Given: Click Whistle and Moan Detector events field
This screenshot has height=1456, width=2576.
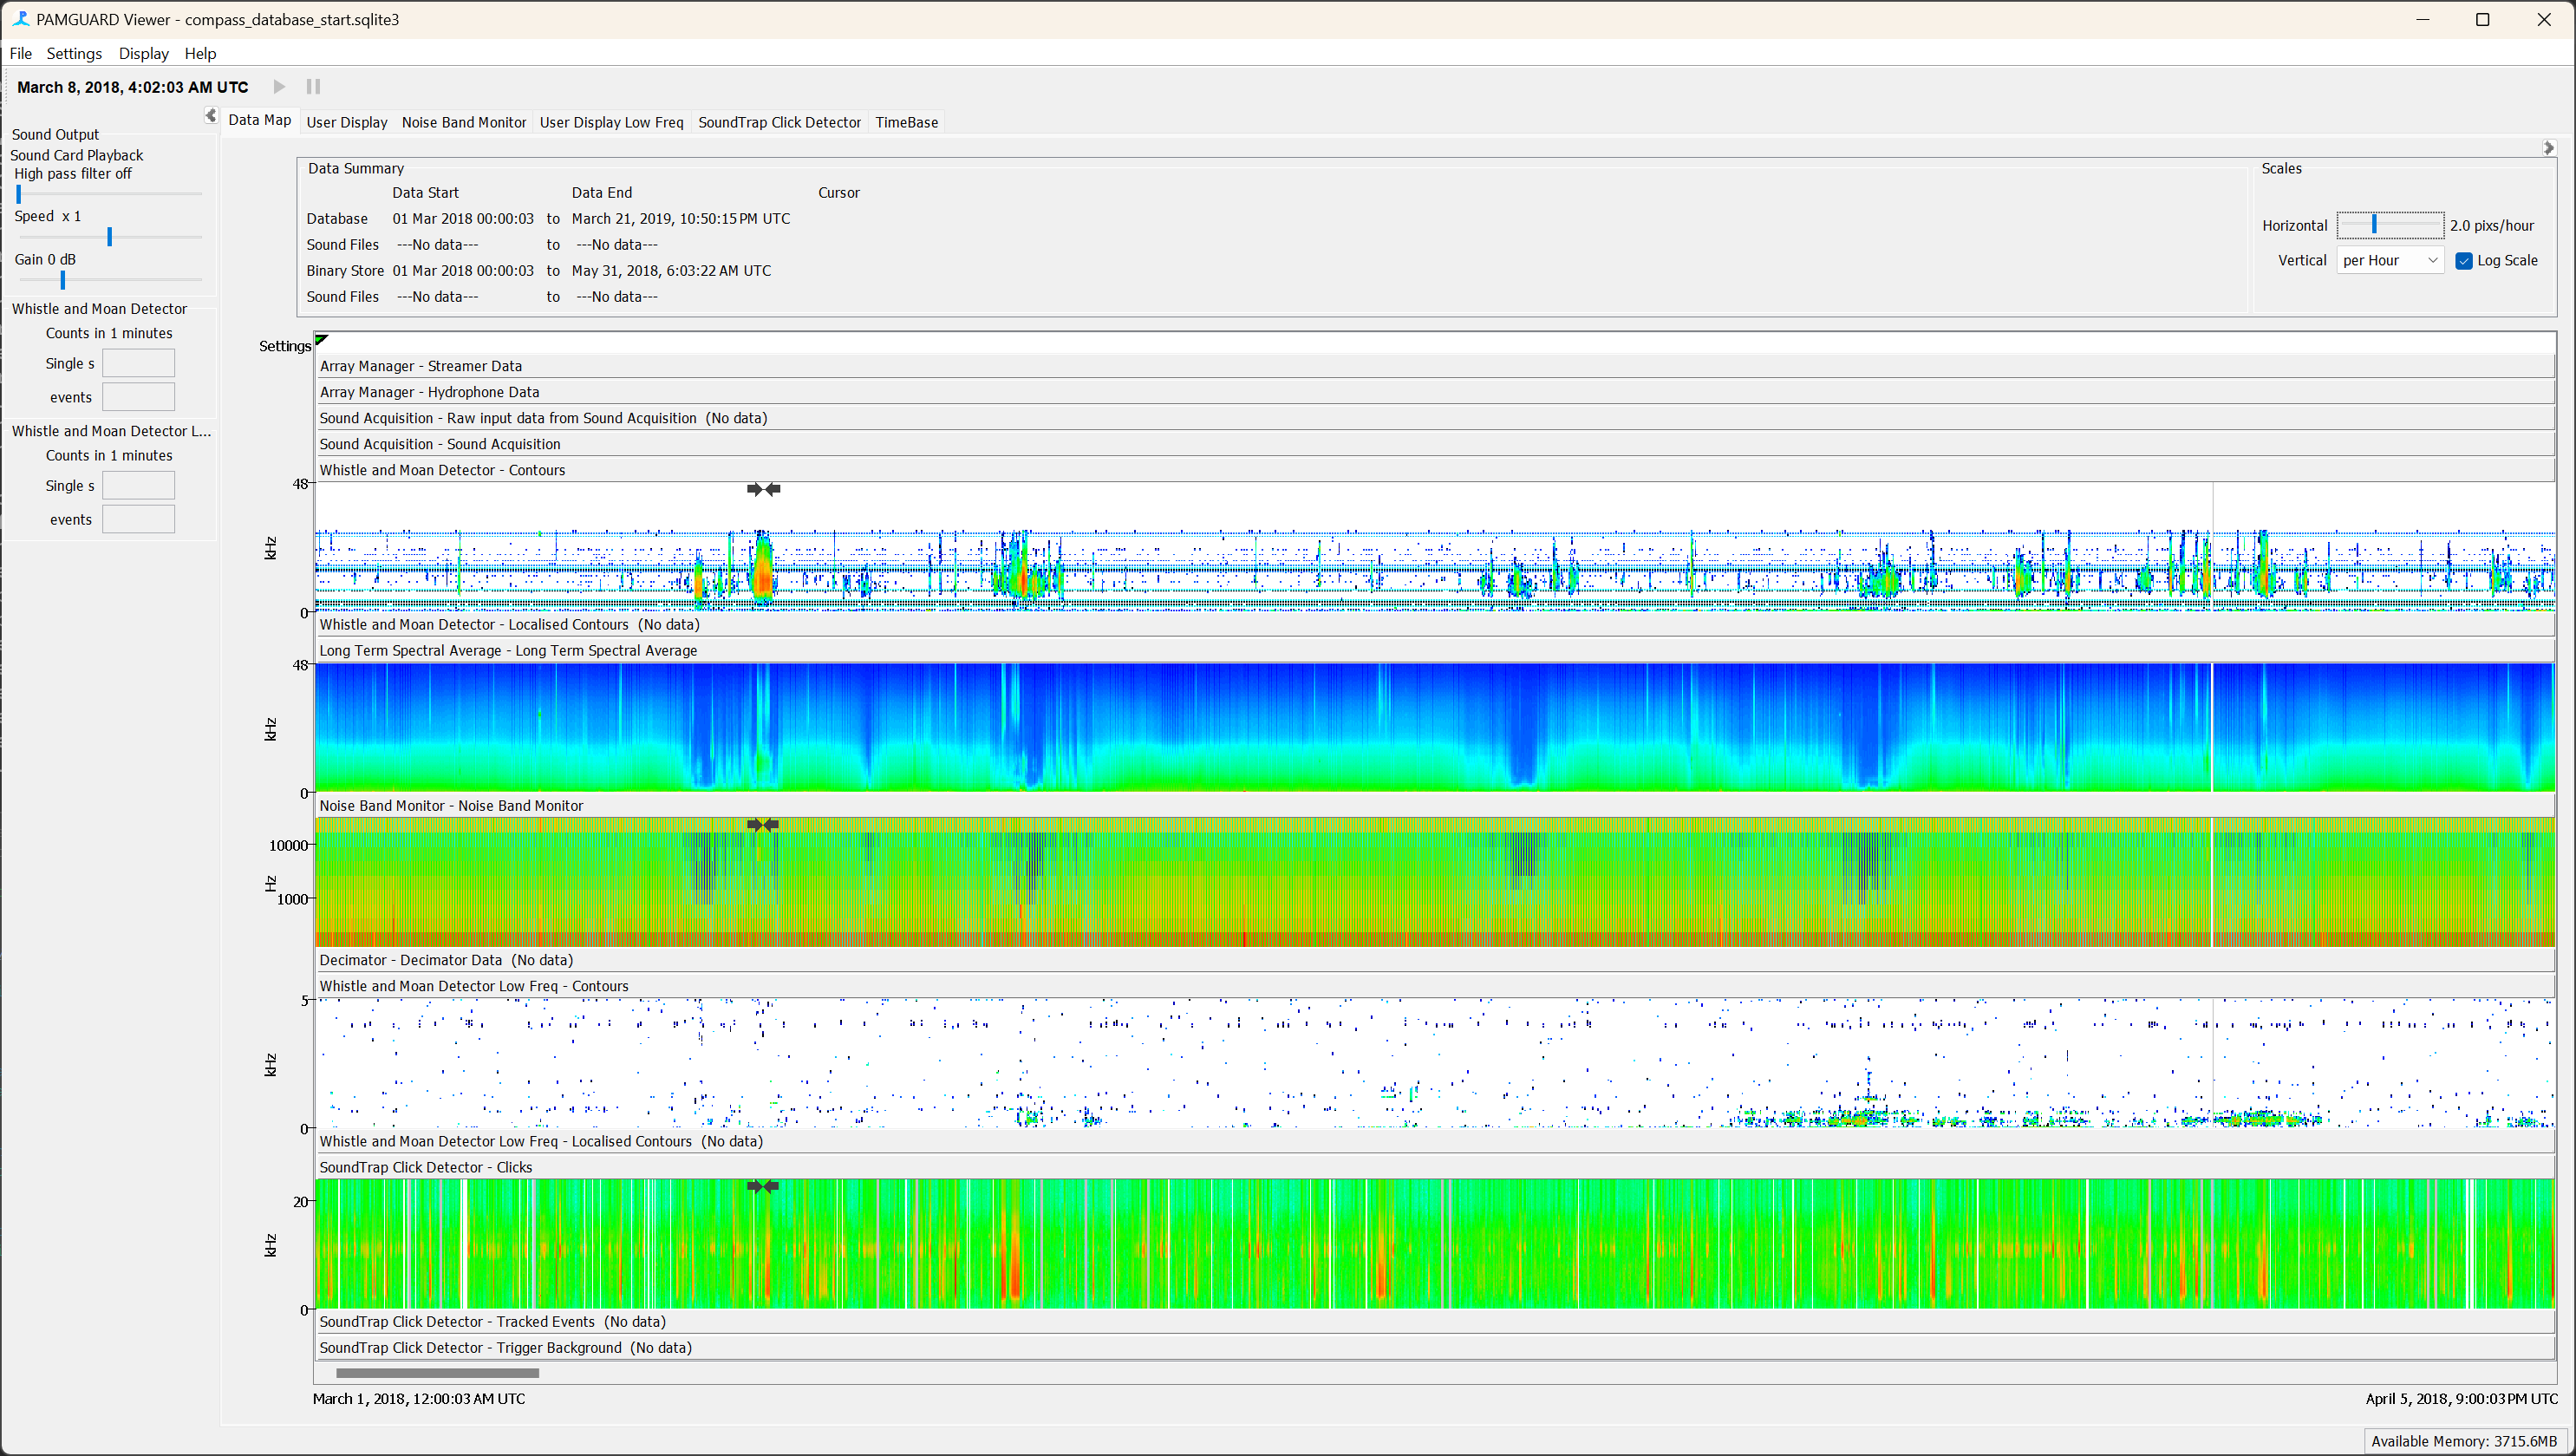Looking at the screenshot, I should pyautogui.click(x=138, y=397).
